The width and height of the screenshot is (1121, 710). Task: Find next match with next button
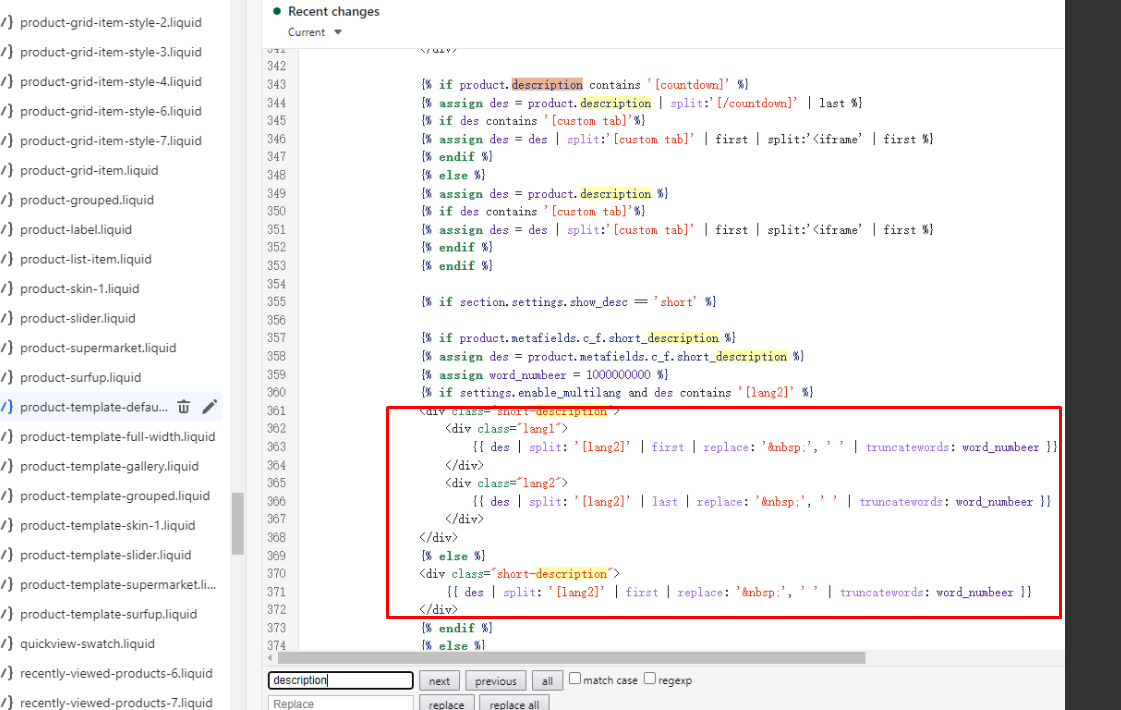pos(439,681)
